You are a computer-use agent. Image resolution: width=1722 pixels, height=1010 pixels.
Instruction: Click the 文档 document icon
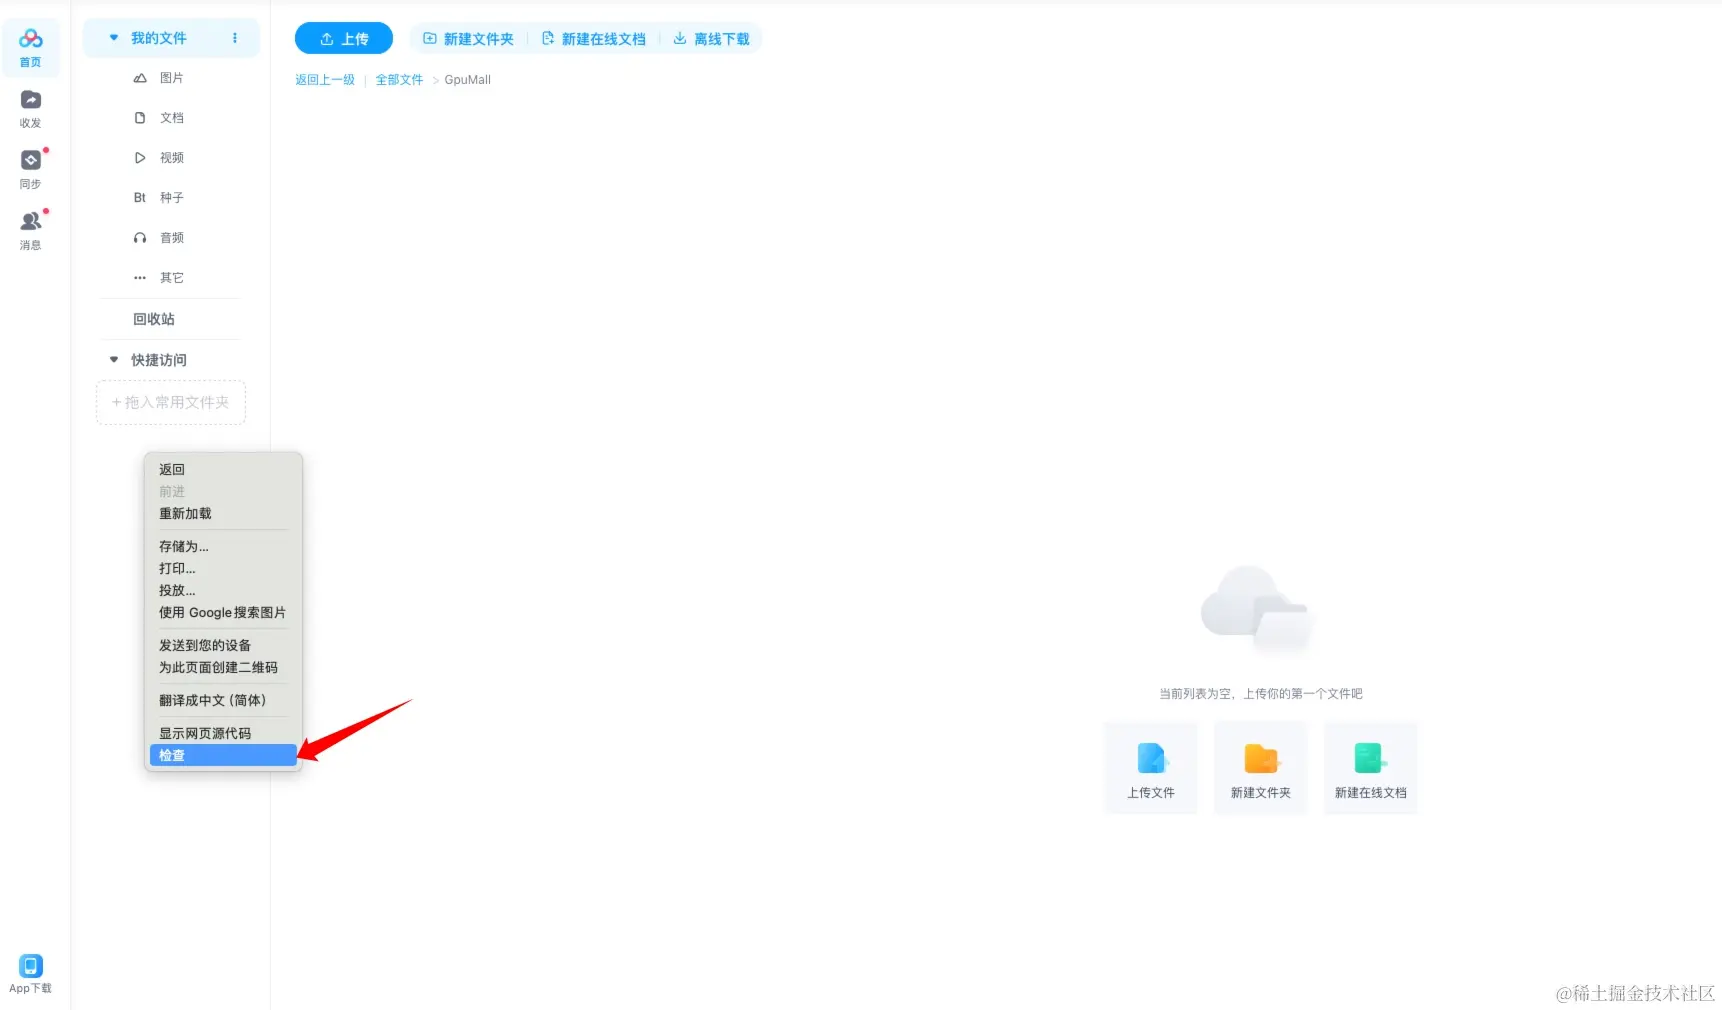tap(140, 118)
